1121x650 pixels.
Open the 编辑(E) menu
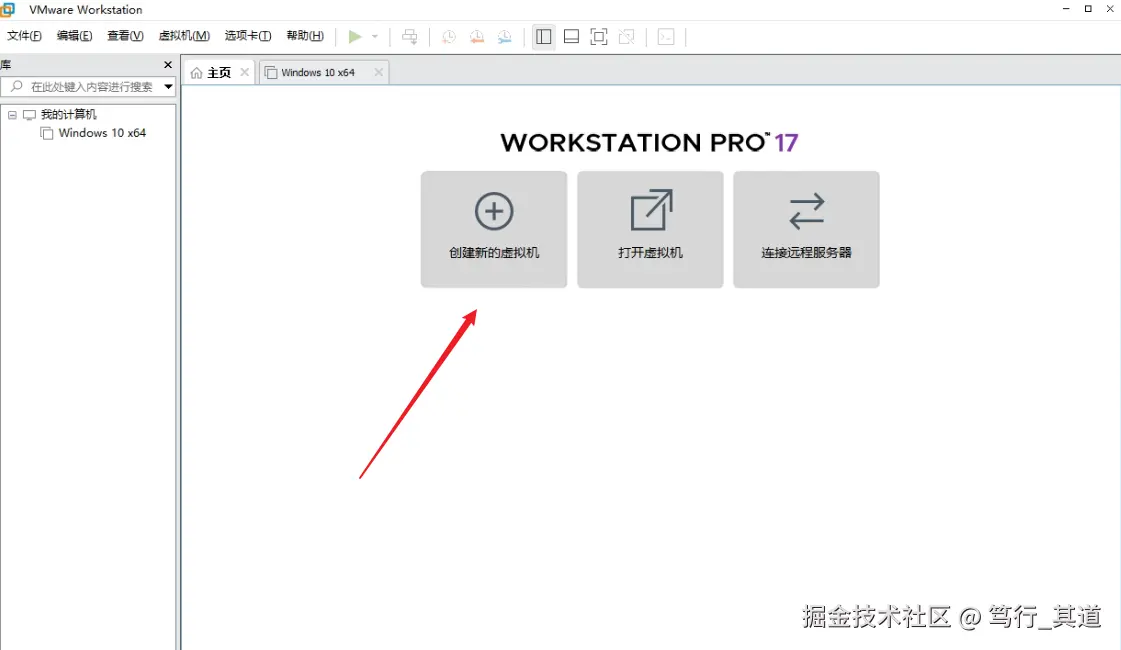pos(74,36)
